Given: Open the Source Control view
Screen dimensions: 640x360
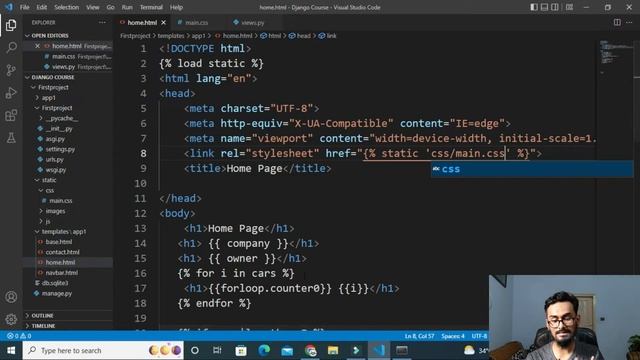Looking at the screenshot, I should coord(11,70).
